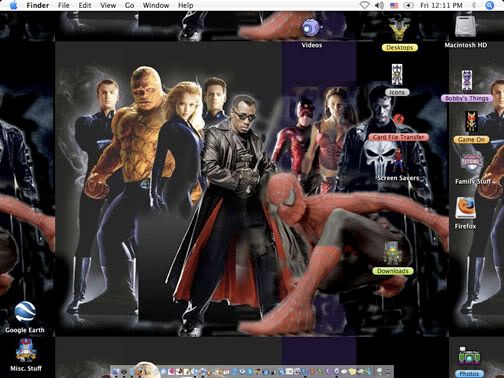Select the Google Earth desktop icon
Viewport: 504px width, 378px height.
tap(25, 312)
